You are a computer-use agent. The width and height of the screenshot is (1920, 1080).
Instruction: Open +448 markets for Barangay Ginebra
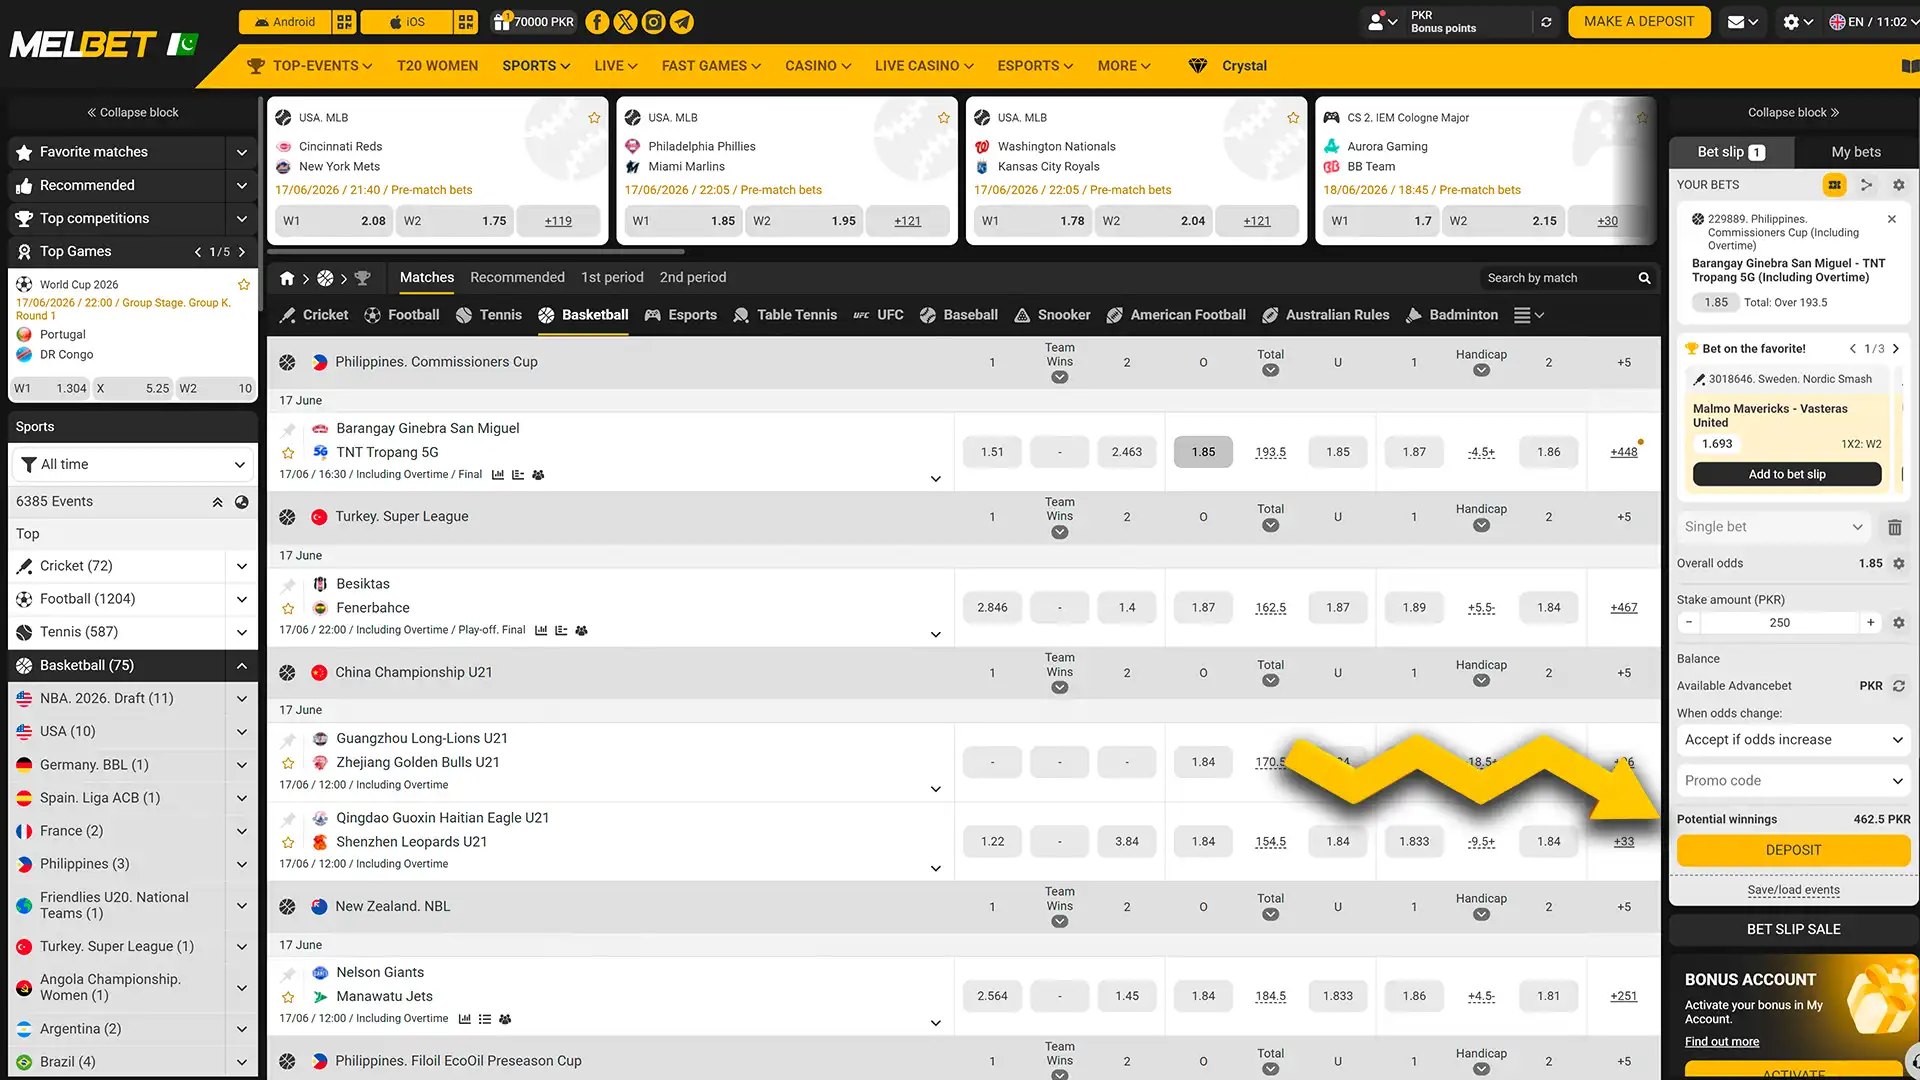click(x=1623, y=452)
